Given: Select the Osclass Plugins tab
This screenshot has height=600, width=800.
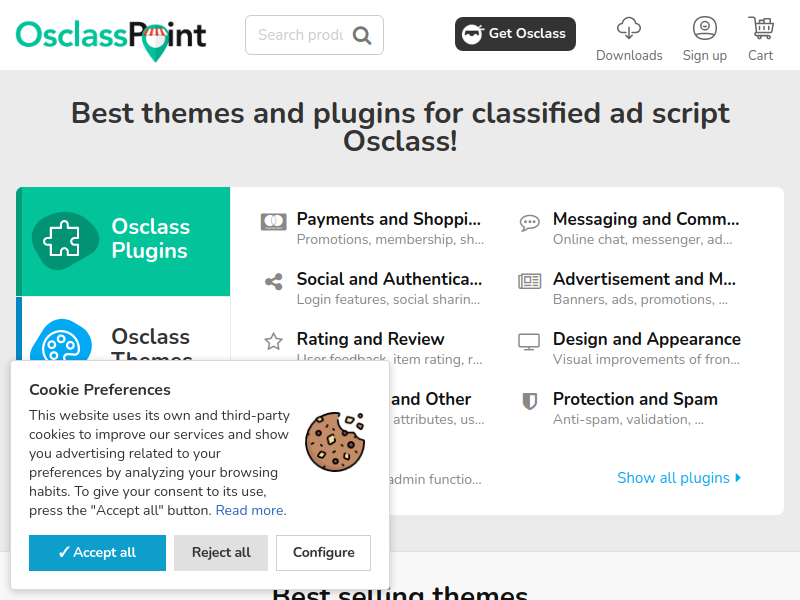Looking at the screenshot, I should 123,241.
